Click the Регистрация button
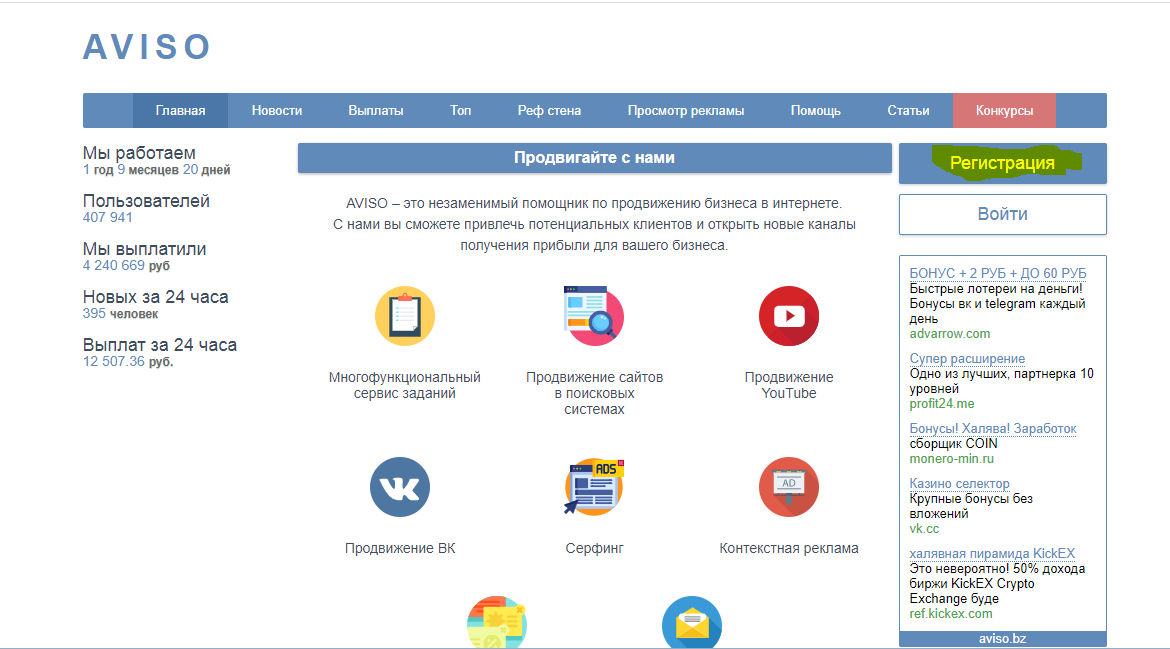The width and height of the screenshot is (1170, 649). 1002,163
